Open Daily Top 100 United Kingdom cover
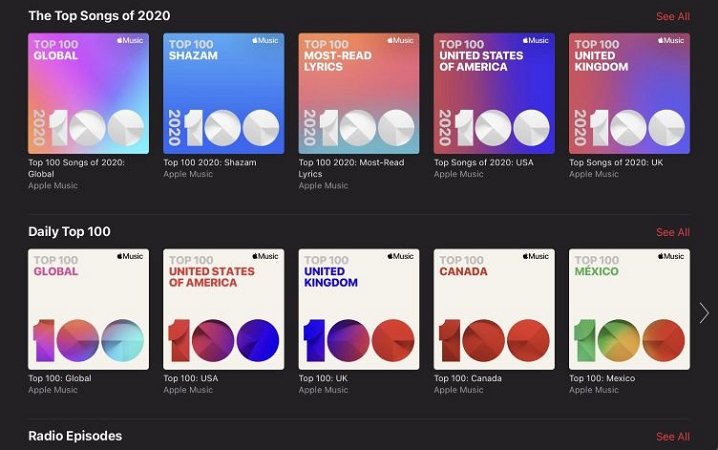Viewport: 718px width, 450px height. [359, 309]
